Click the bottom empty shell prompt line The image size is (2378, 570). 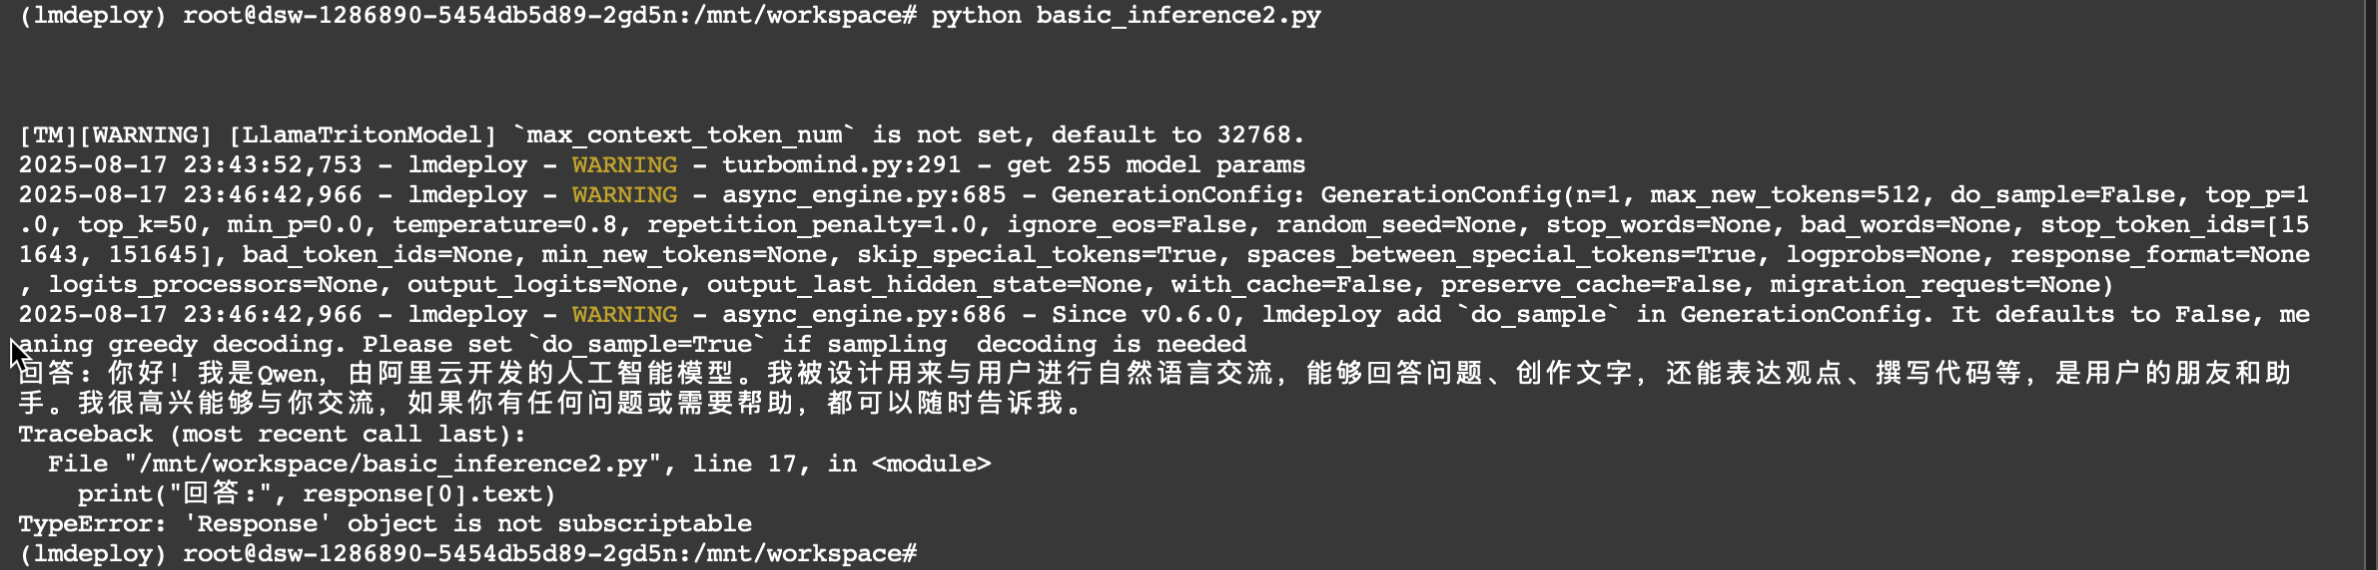[x=468, y=553]
